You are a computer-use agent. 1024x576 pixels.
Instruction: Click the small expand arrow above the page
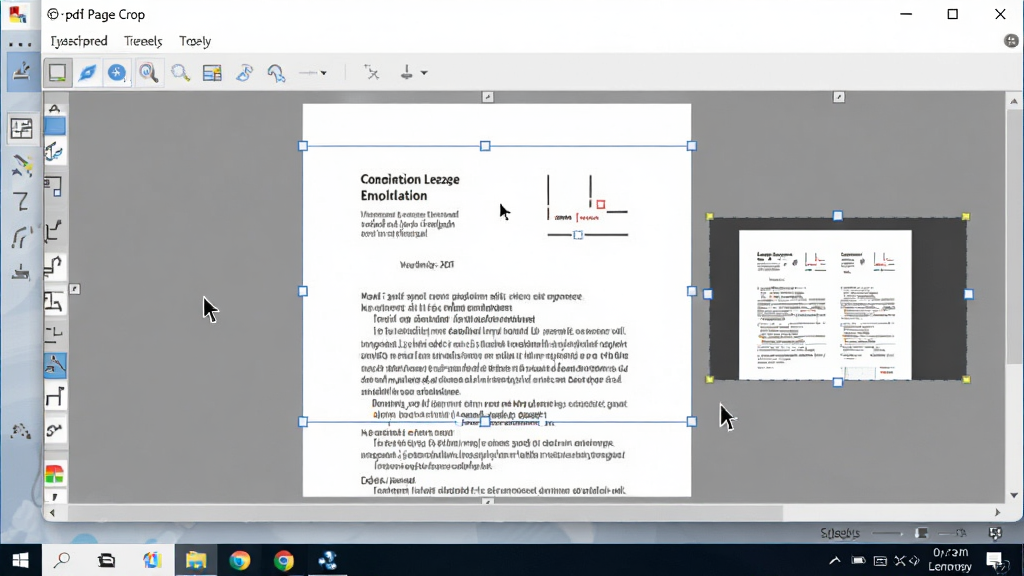[488, 97]
